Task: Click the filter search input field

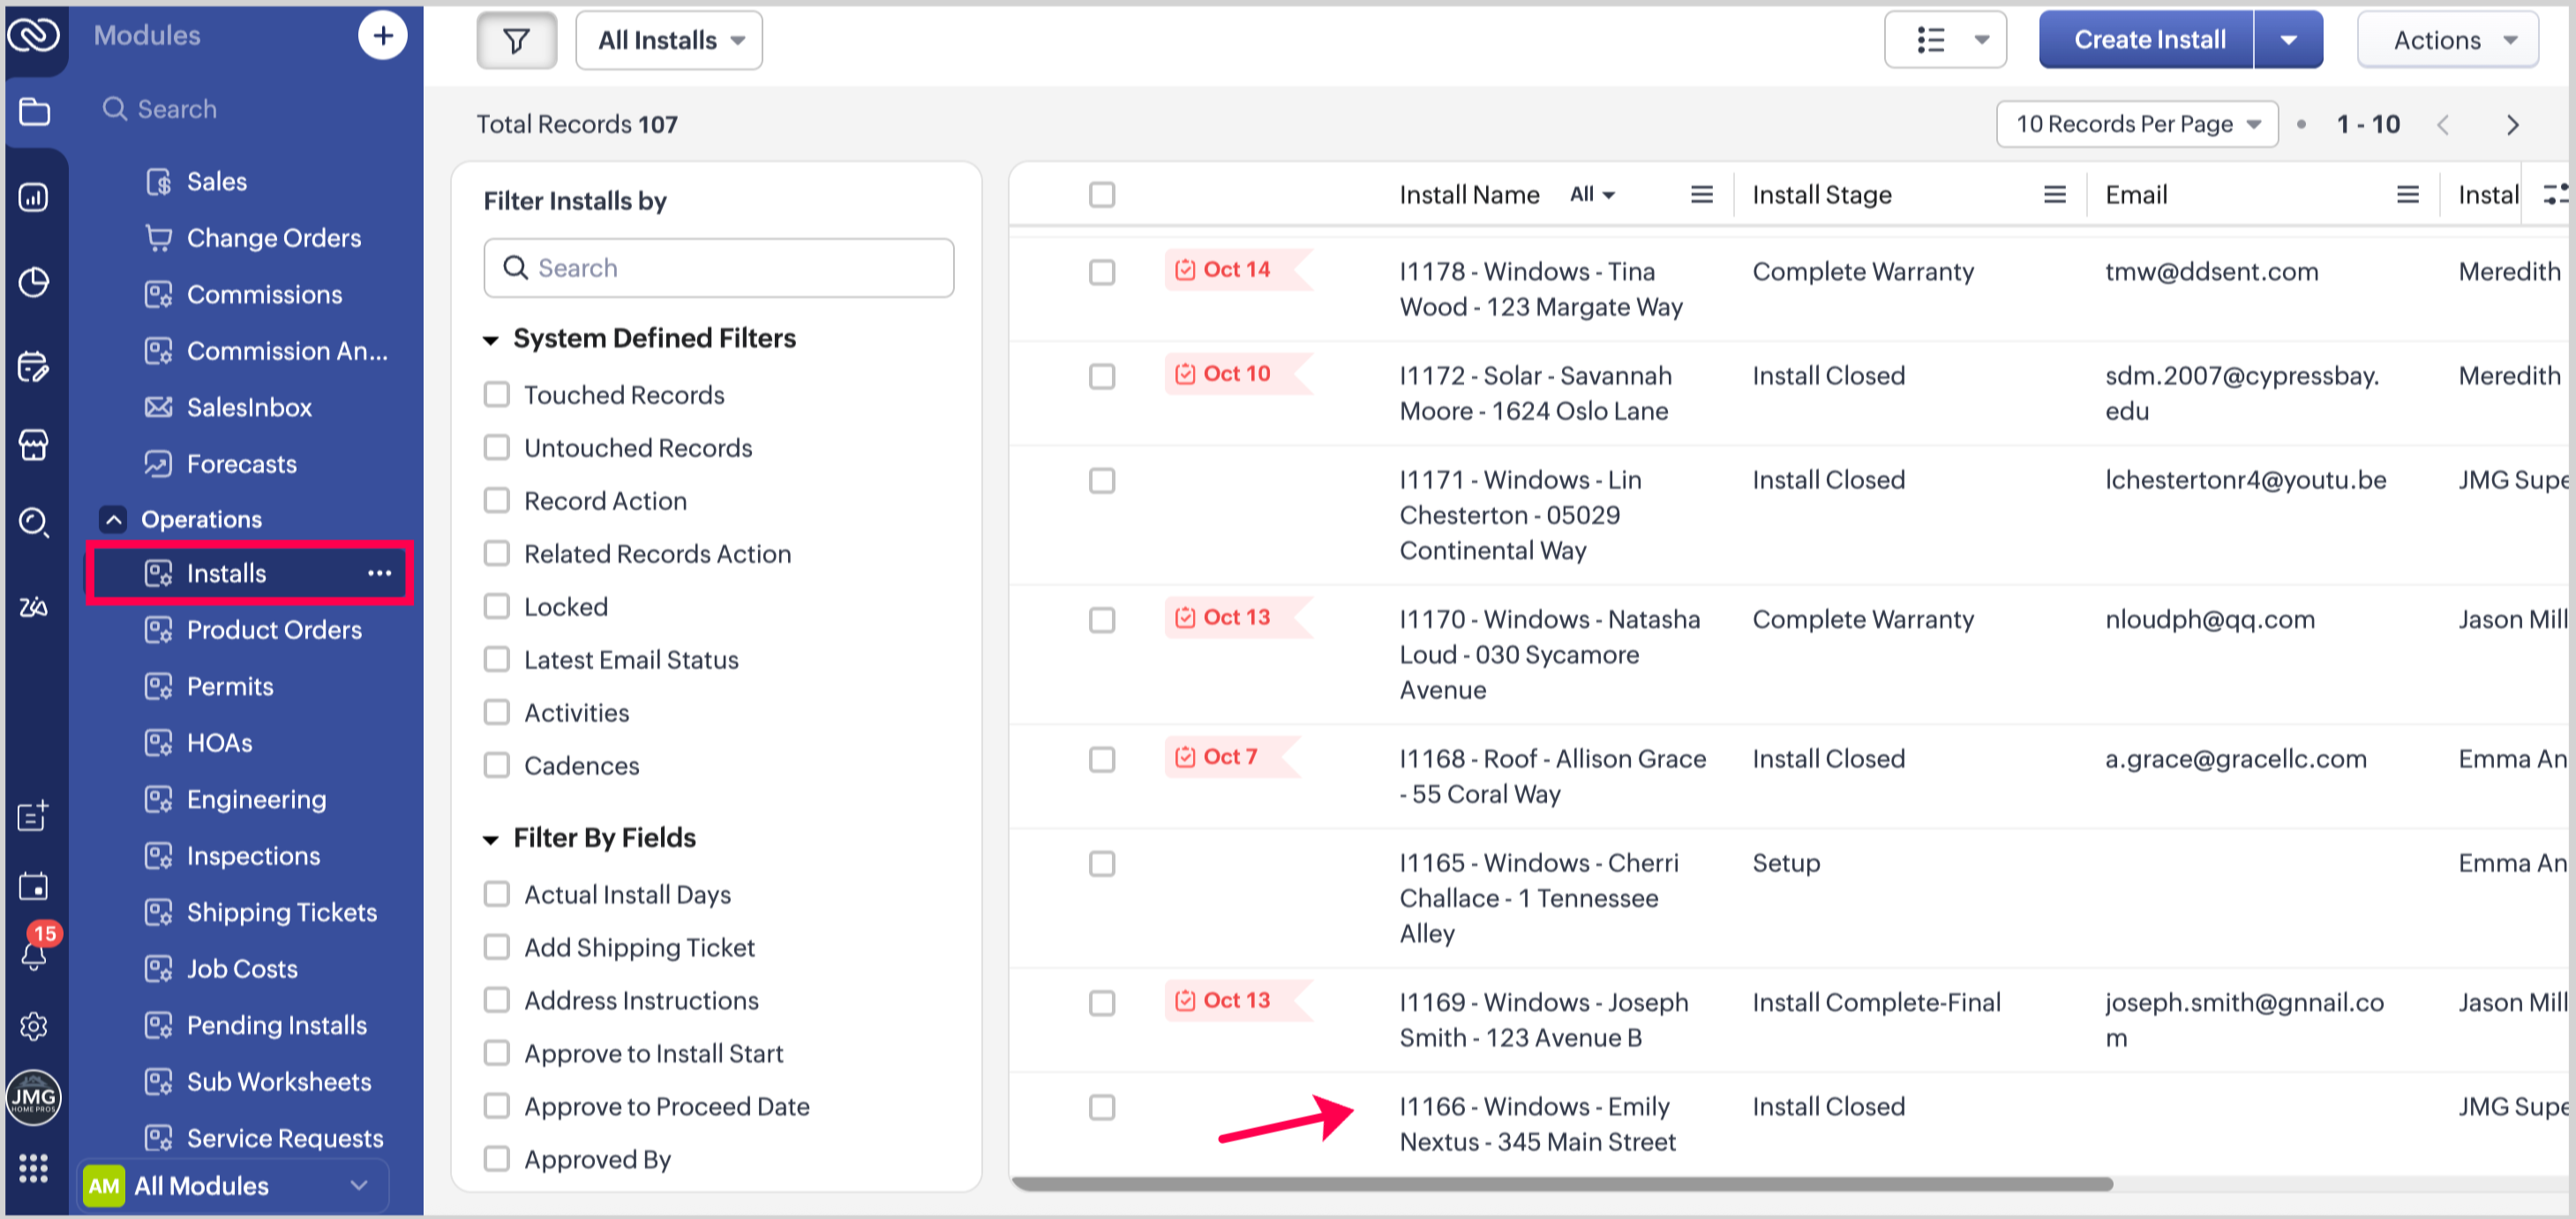Action: (718, 268)
